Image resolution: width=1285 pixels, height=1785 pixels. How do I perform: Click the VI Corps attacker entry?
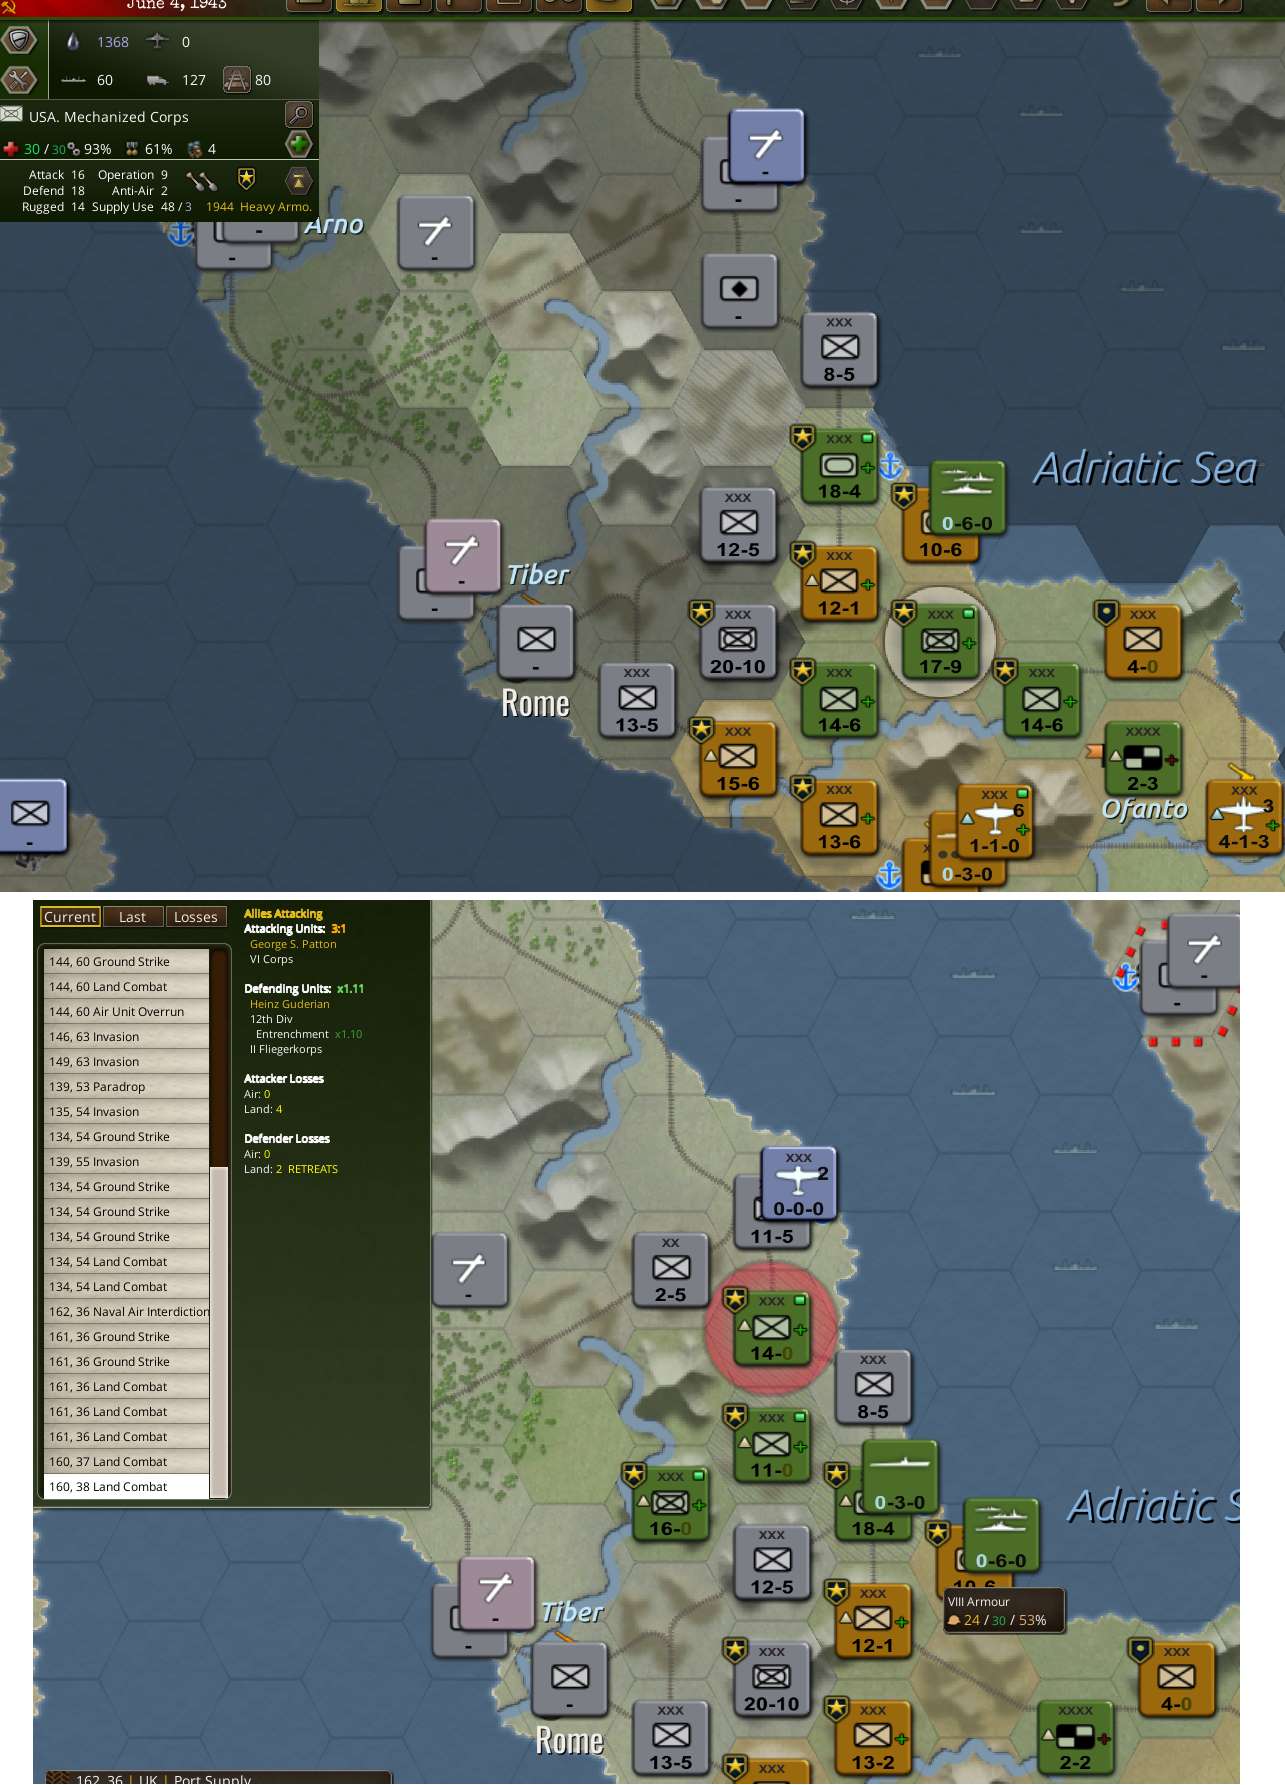point(271,959)
